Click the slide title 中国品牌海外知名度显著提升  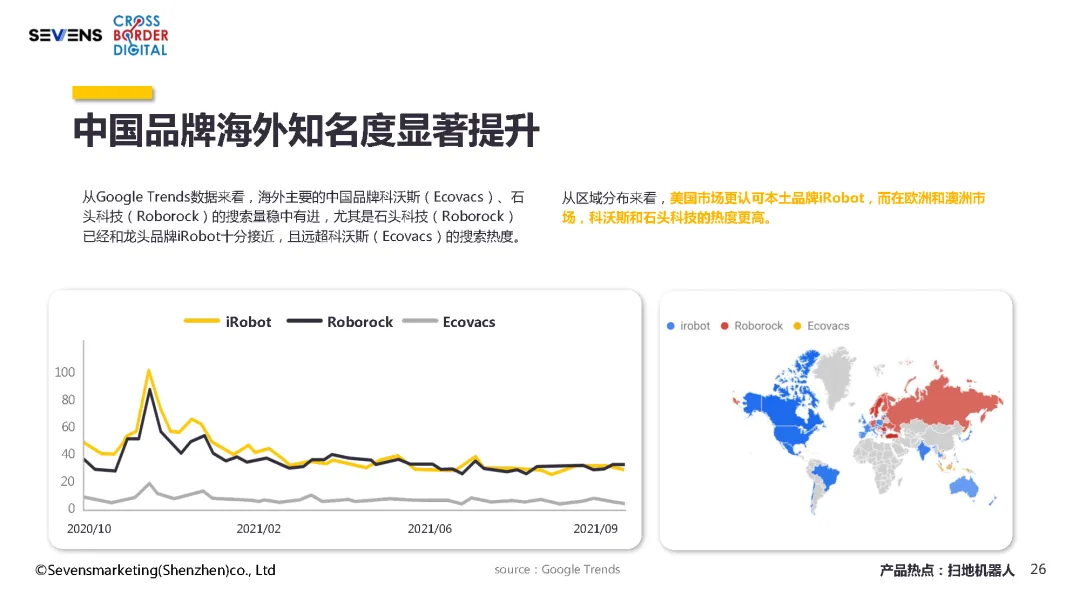pos(307,130)
